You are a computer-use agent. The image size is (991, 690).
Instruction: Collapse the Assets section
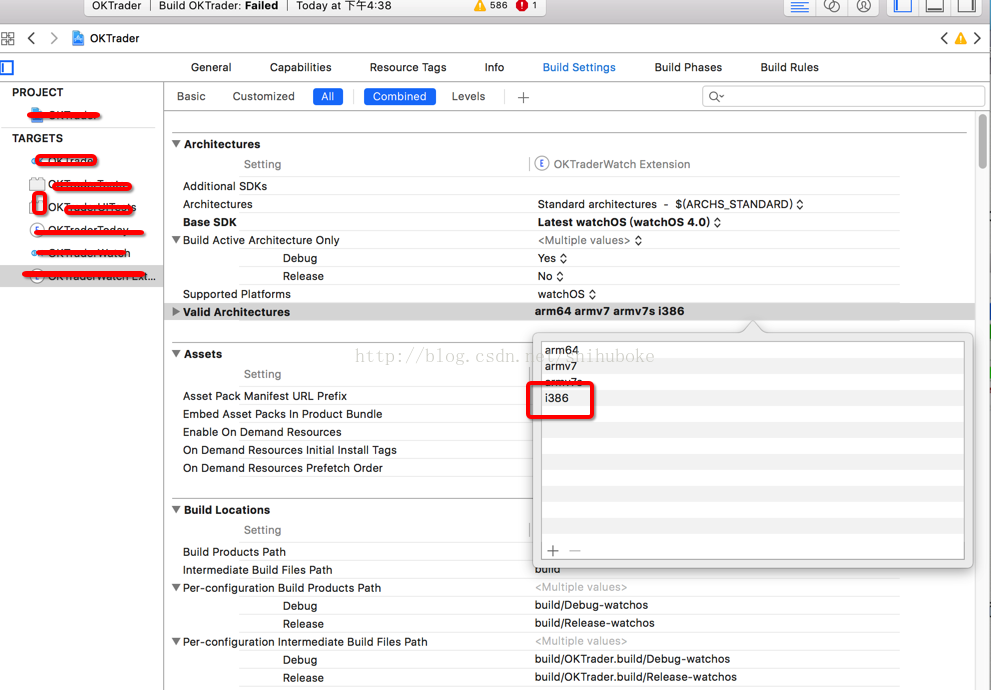[176, 354]
